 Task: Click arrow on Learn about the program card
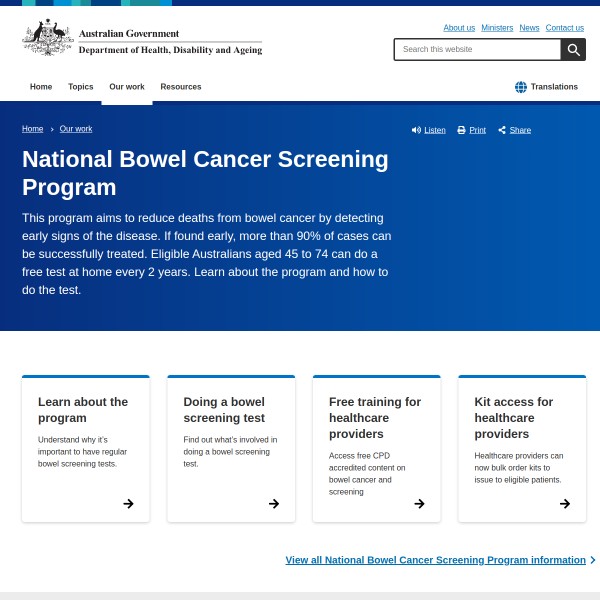(x=128, y=504)
